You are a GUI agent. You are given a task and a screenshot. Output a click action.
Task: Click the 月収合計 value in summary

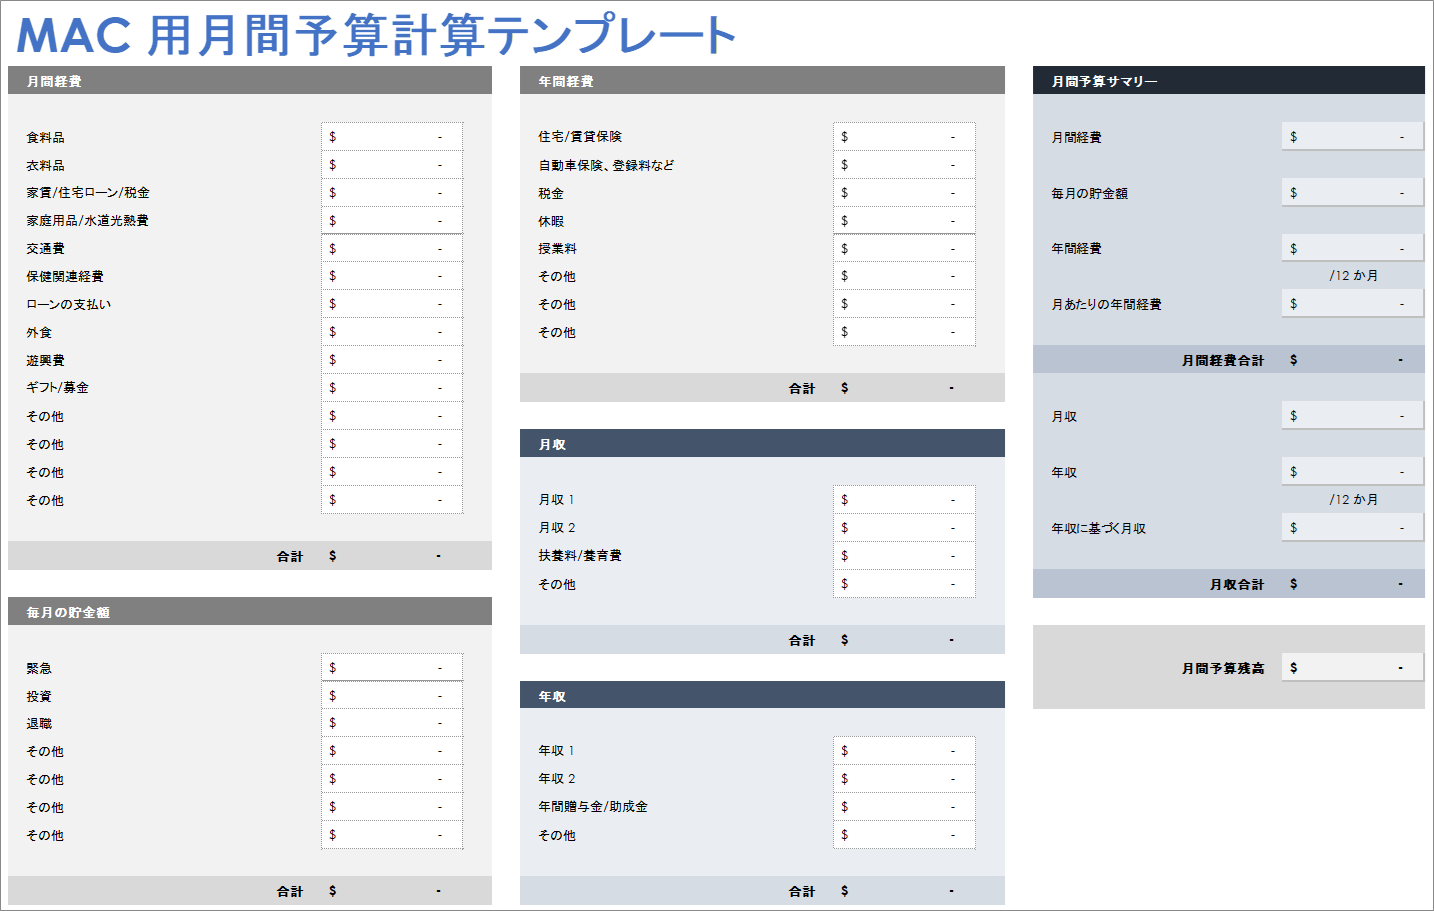coord(1352,584)
